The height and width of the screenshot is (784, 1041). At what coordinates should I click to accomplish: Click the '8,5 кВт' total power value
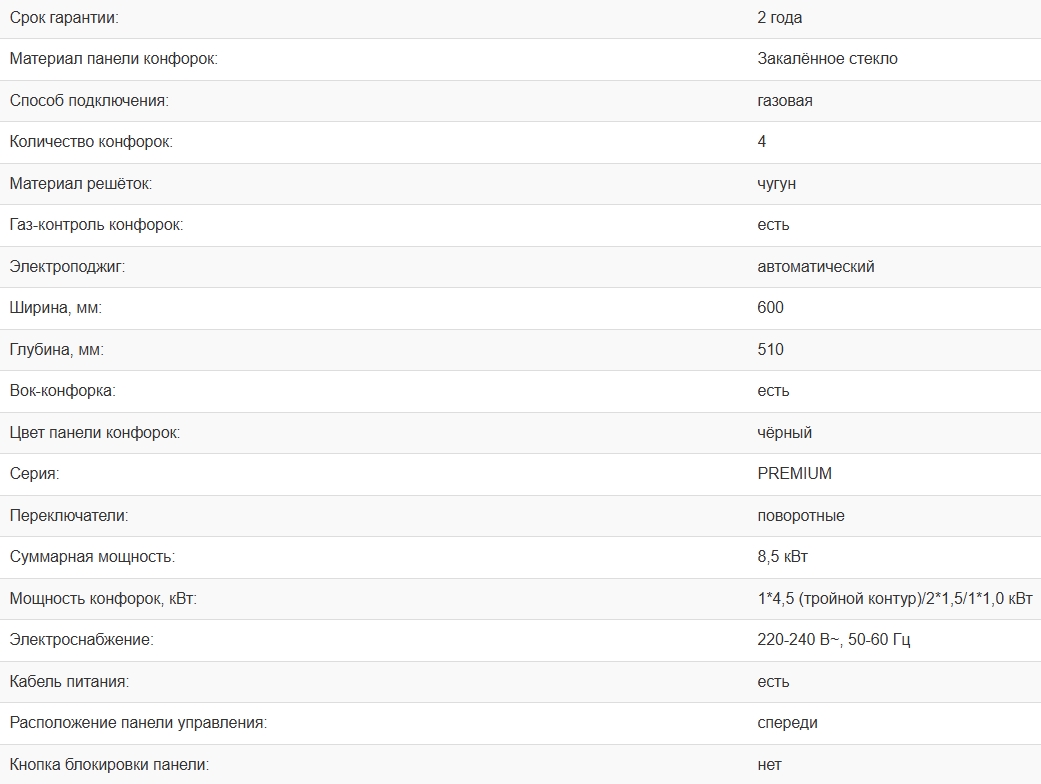click(783, 556)
